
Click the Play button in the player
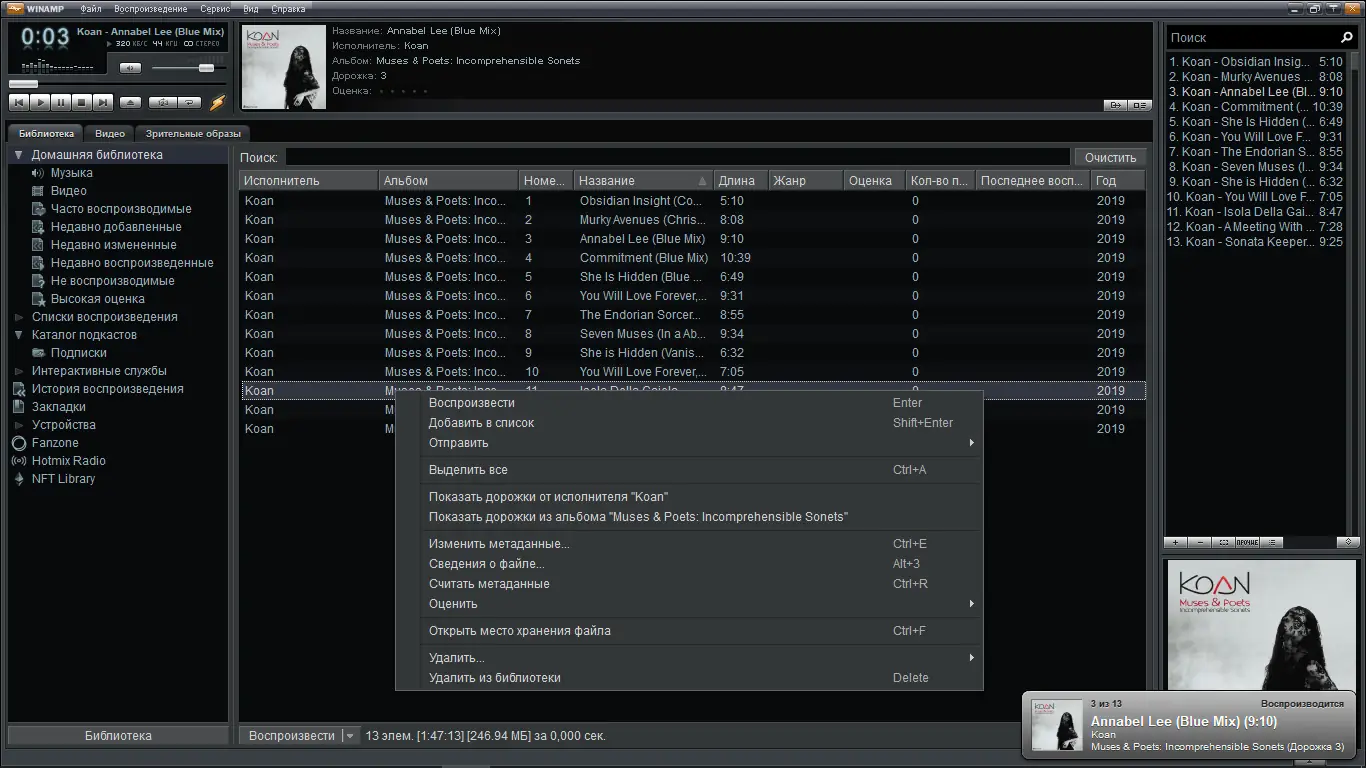click(39, 102)
